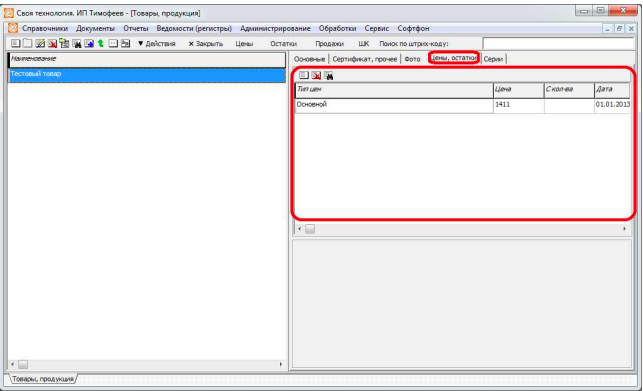Switch to the Сертификат, прочее tab
This screenshot has height=391, width=643.
365,59
